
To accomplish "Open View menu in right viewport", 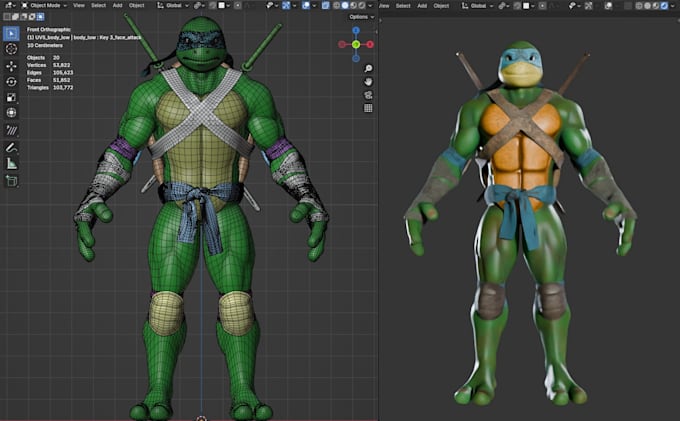I will click(x=384, y=6).
